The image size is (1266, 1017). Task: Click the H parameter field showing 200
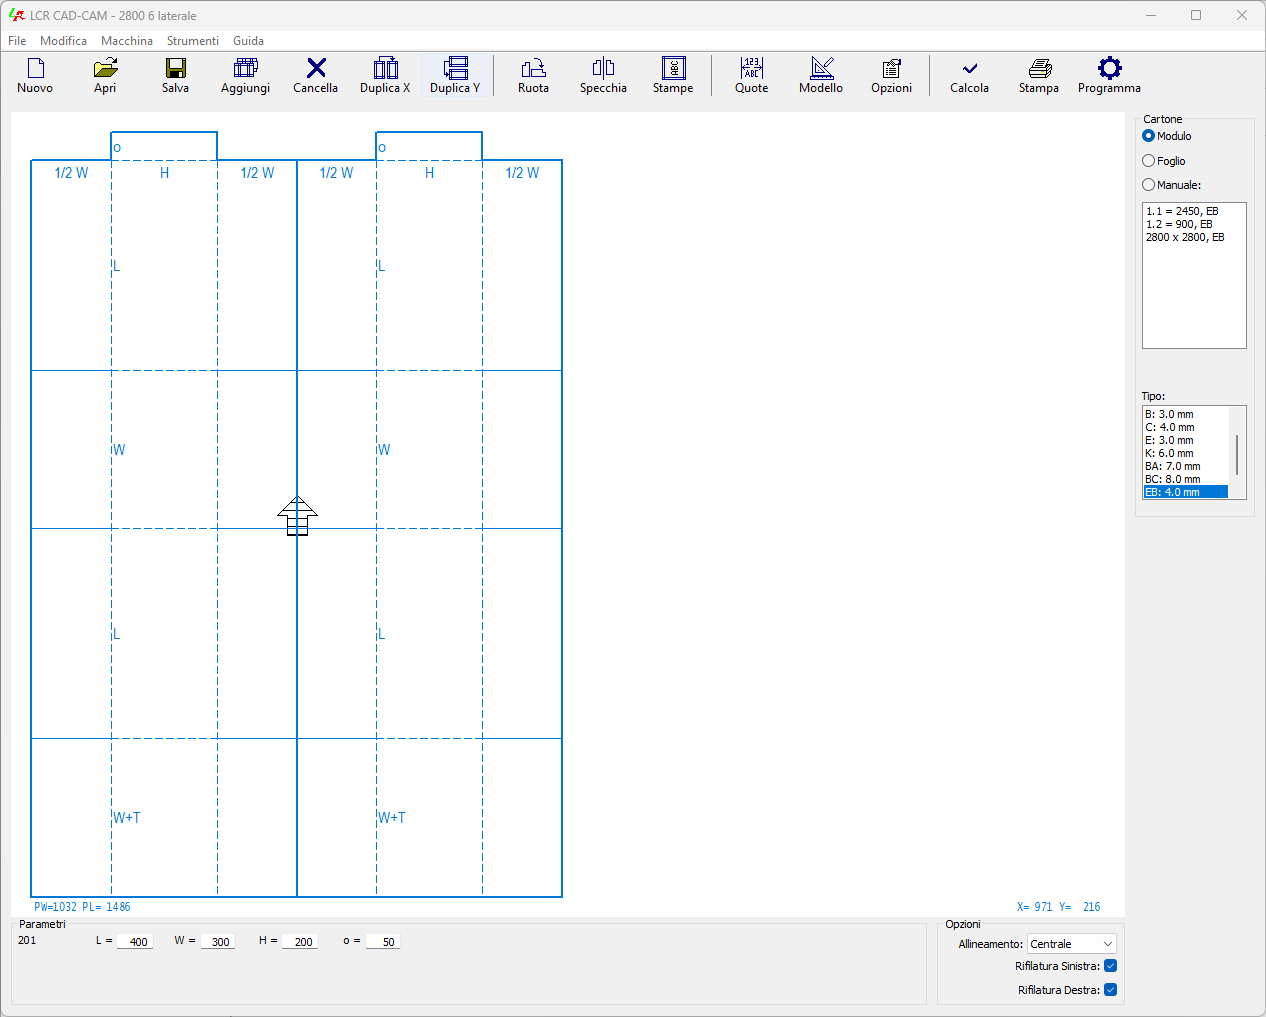tap(300, 942)
